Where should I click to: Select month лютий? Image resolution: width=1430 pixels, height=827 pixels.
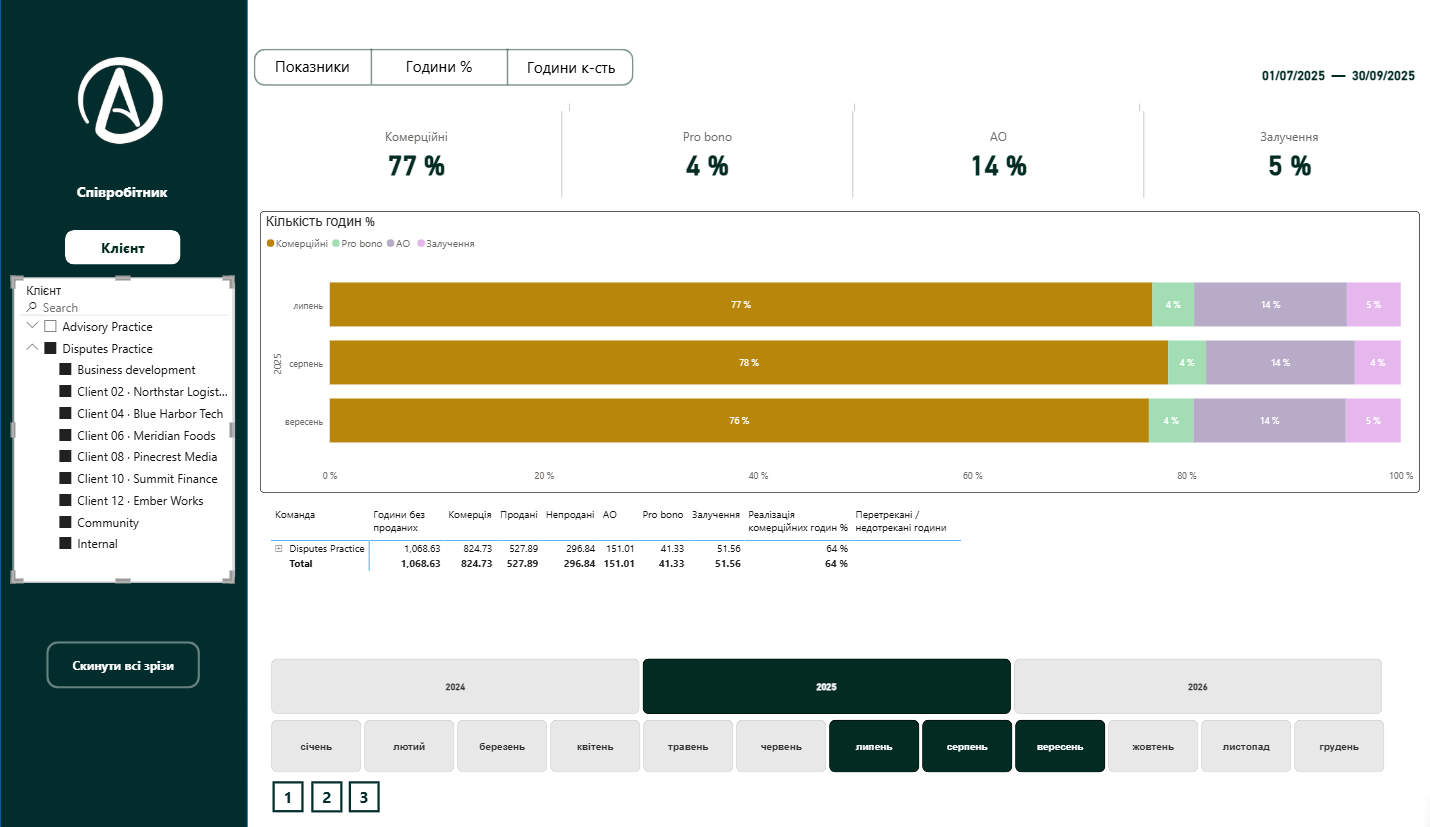[x=409, y=746]
